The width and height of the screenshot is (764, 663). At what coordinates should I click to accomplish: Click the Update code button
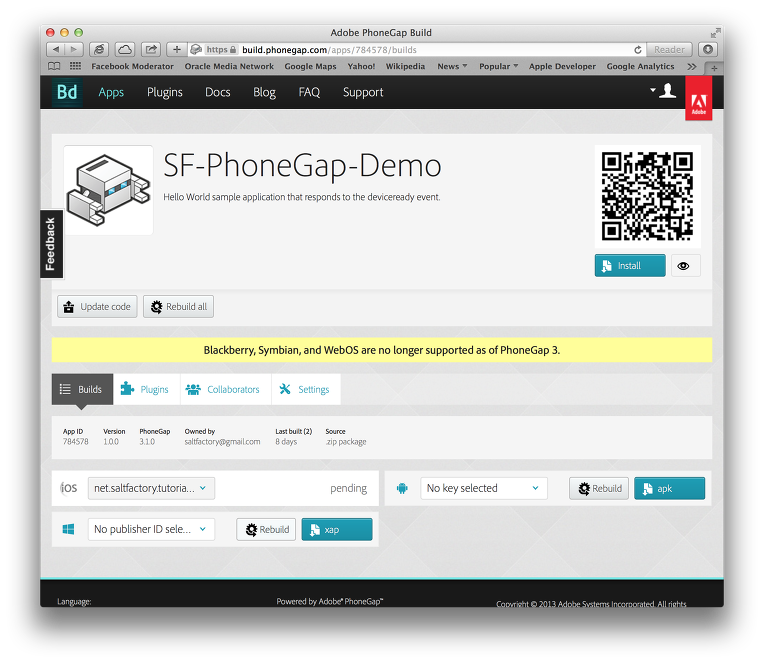[x=97, y=306]
